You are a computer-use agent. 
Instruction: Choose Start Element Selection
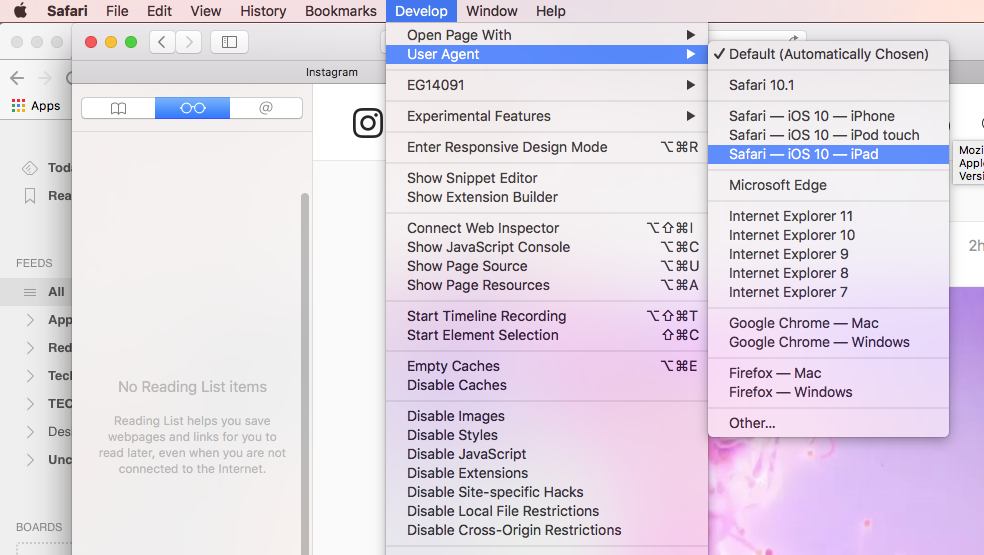coord(547,335)
